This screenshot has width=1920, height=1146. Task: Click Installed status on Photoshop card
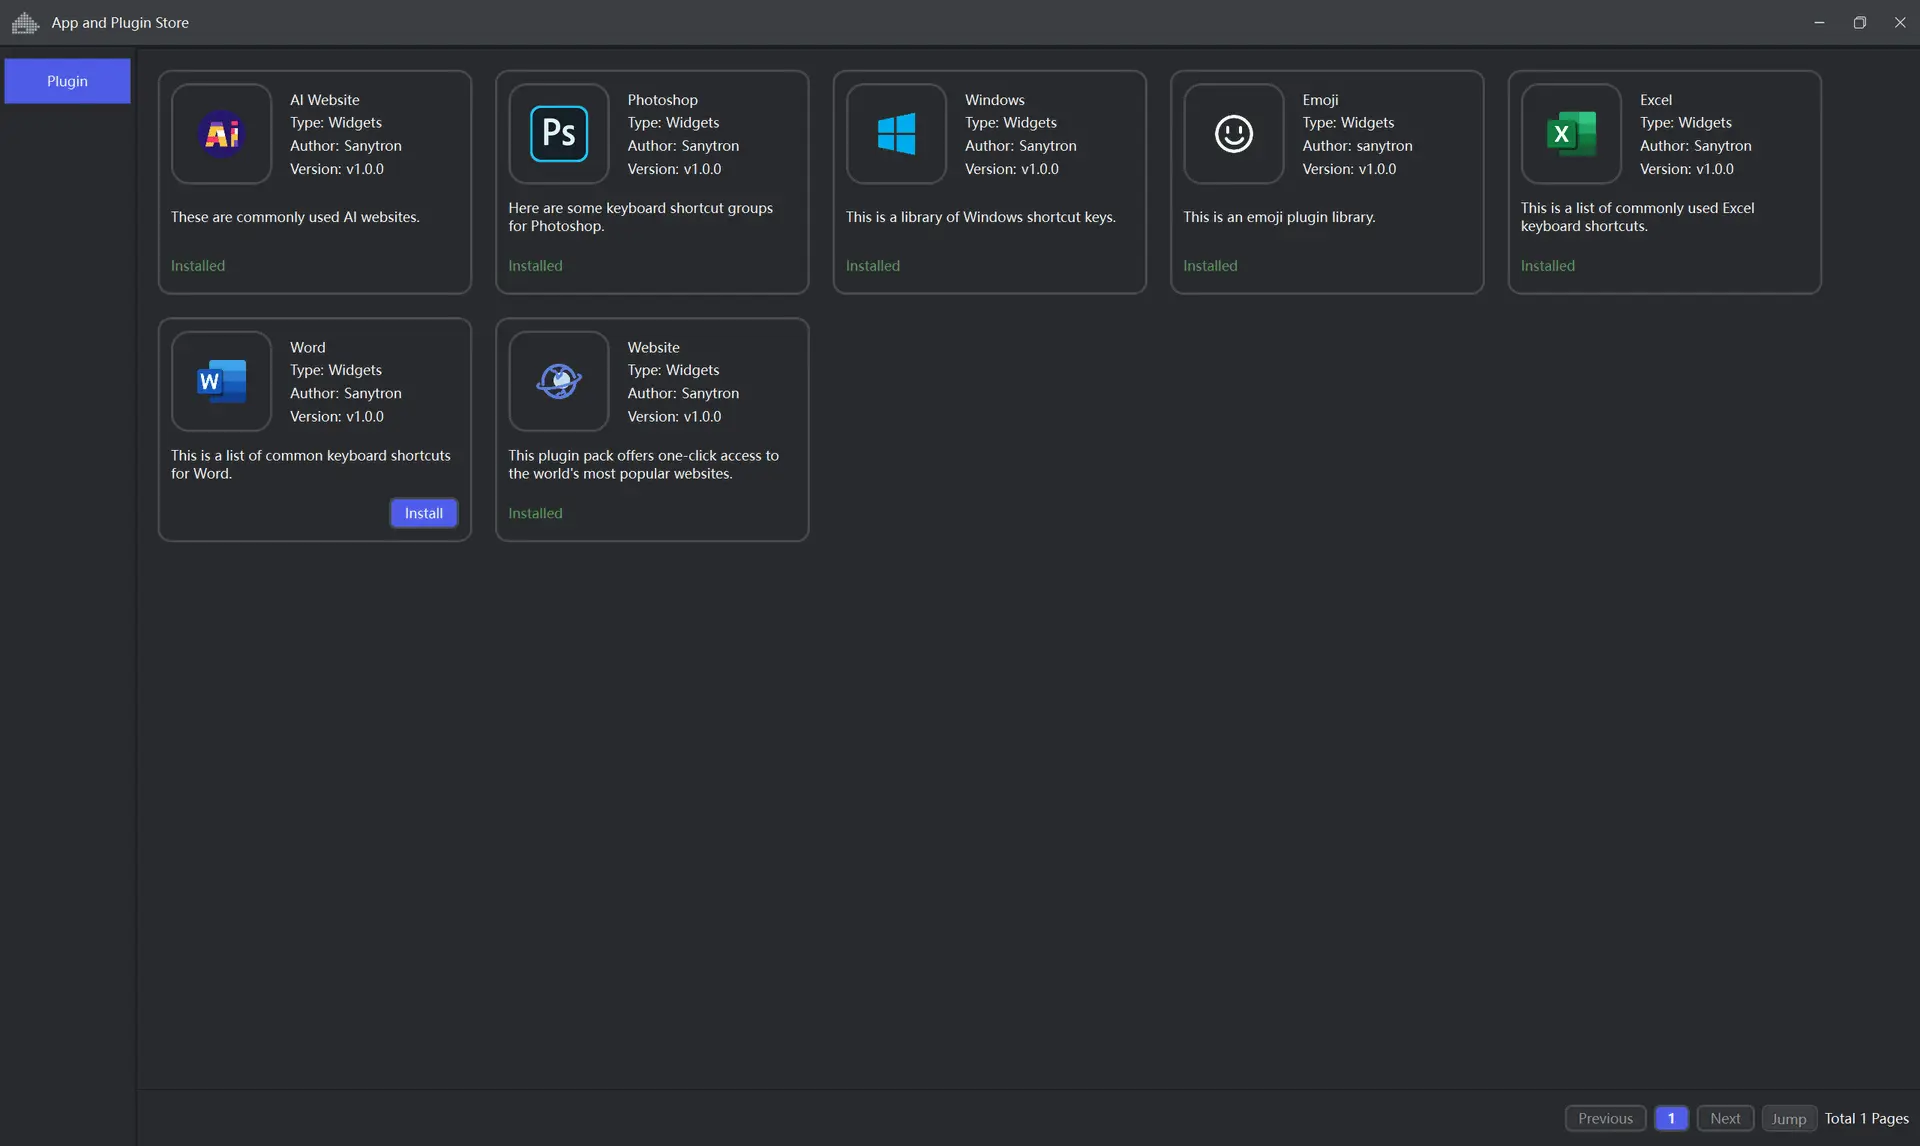[535, 266]
